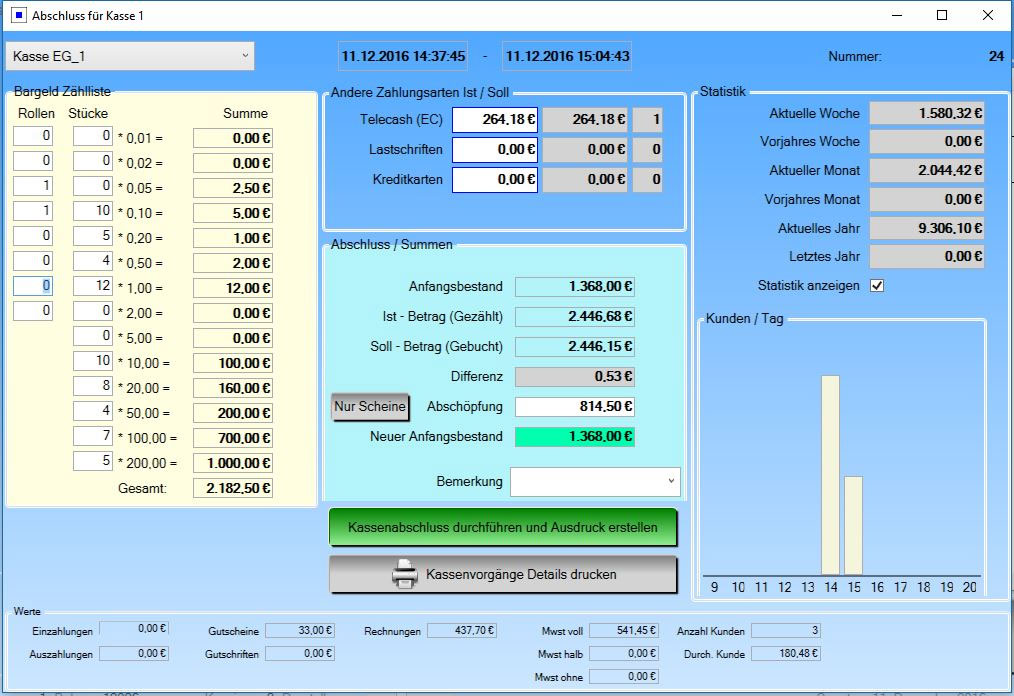Click the app icon in title bar
This screenshot has height=696, width=1014.
pos(19,16)
